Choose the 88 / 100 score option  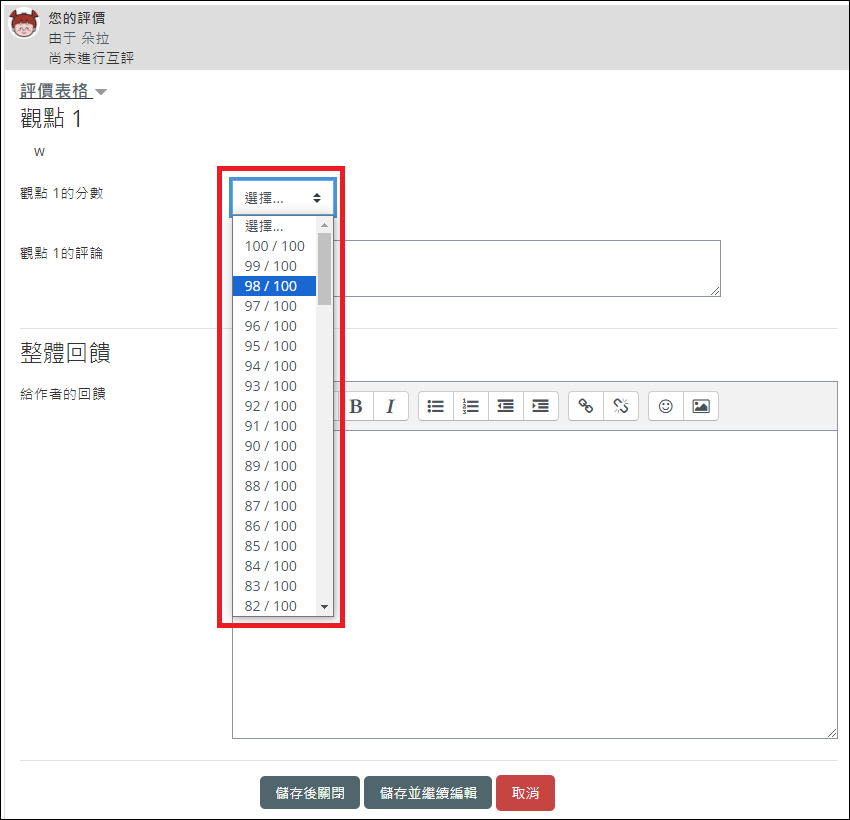[274, 487]
